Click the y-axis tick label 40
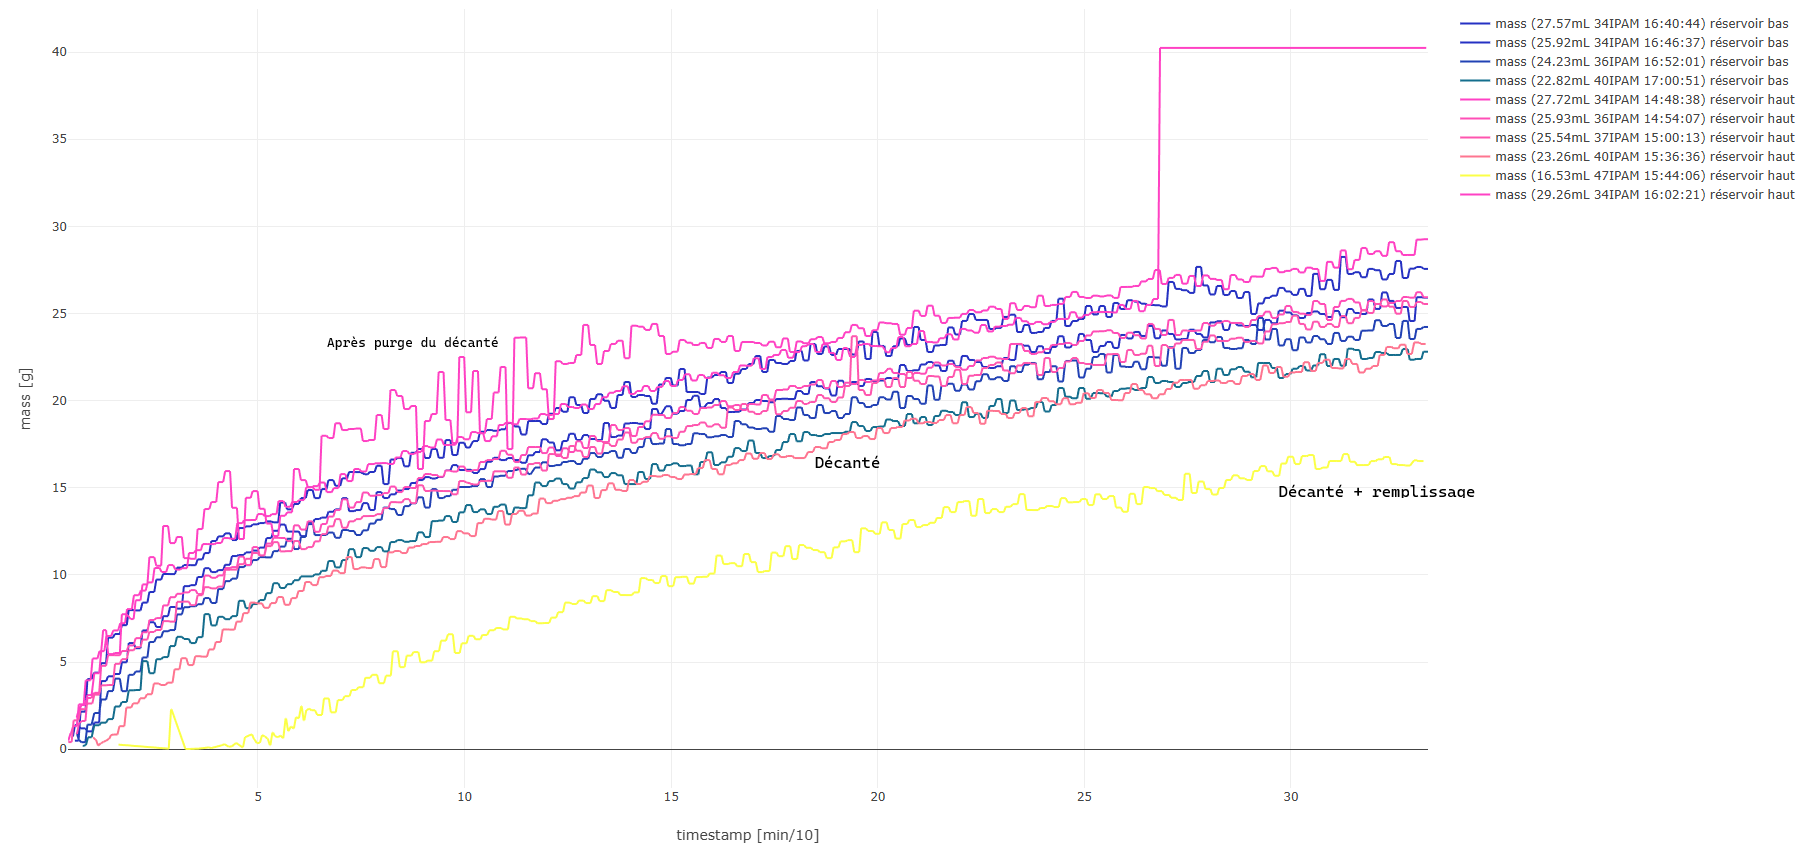Screen dimensions: 1802x852 point(59,52)
